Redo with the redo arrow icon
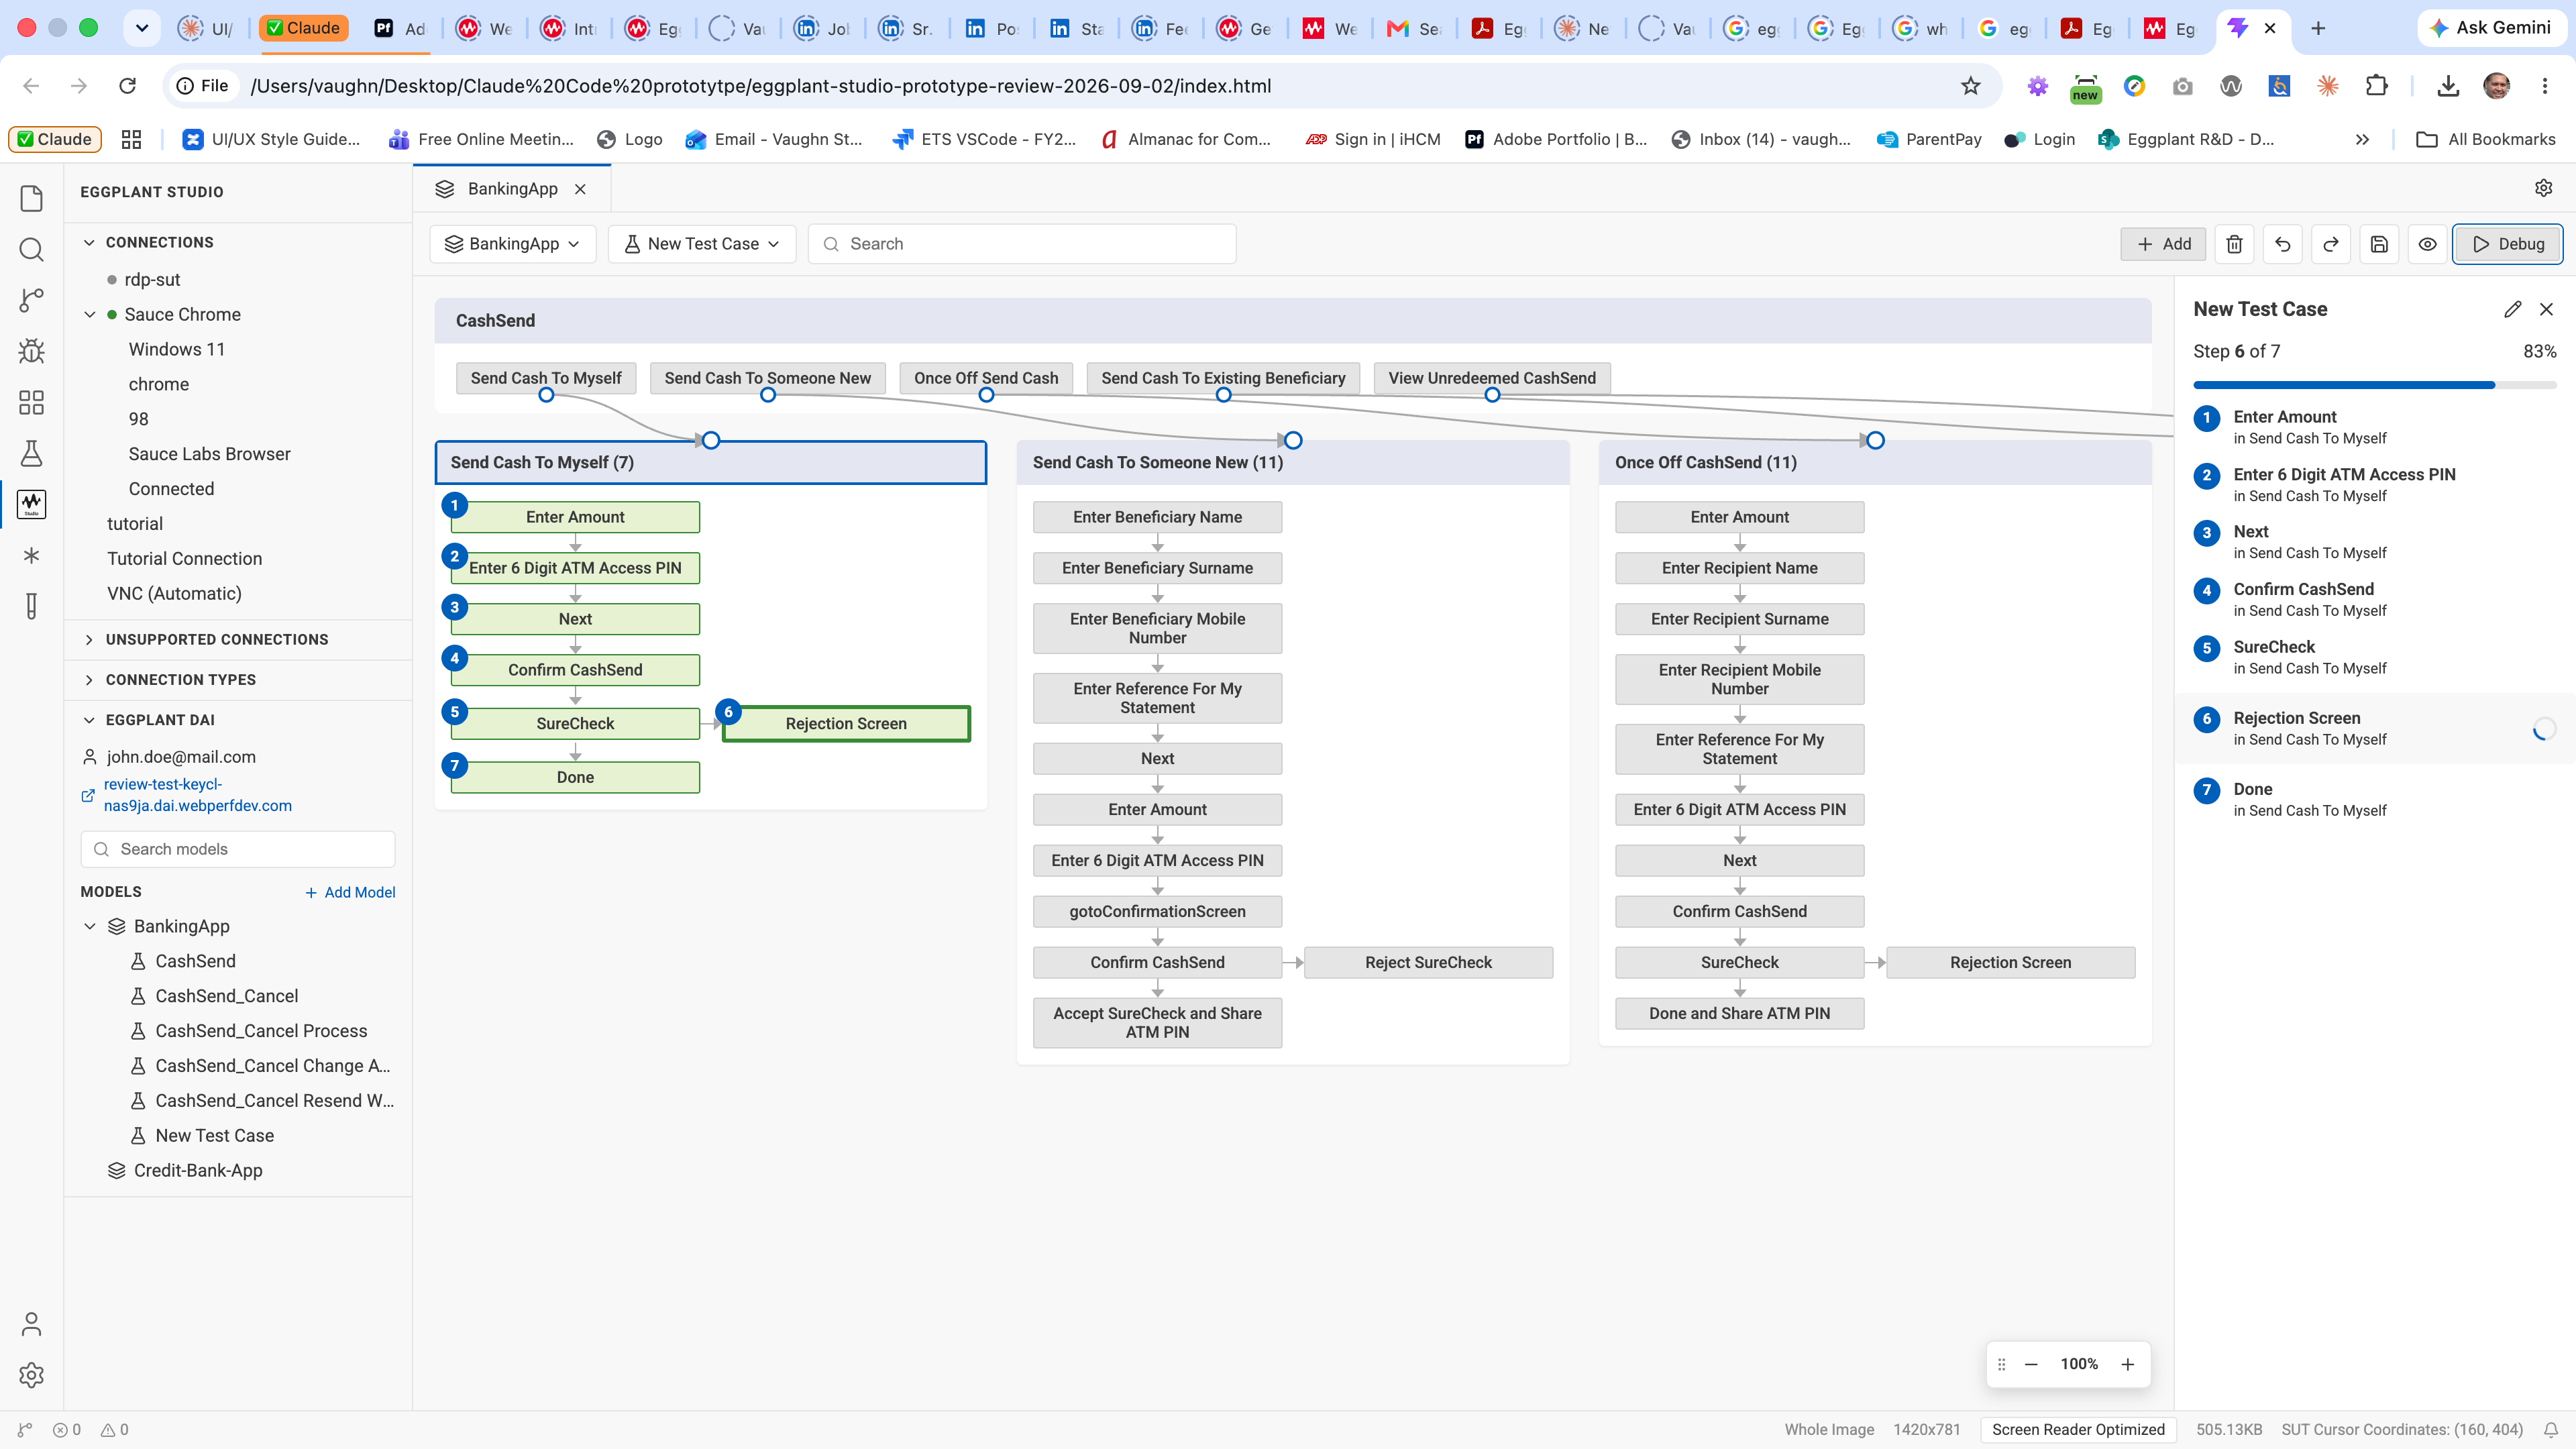 pyautogui.click(x=2330, y=244)
